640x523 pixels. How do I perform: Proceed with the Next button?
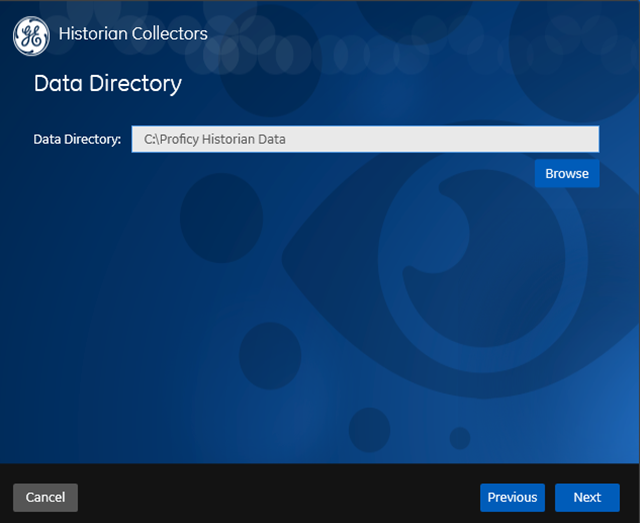click(x=587, y=497)
